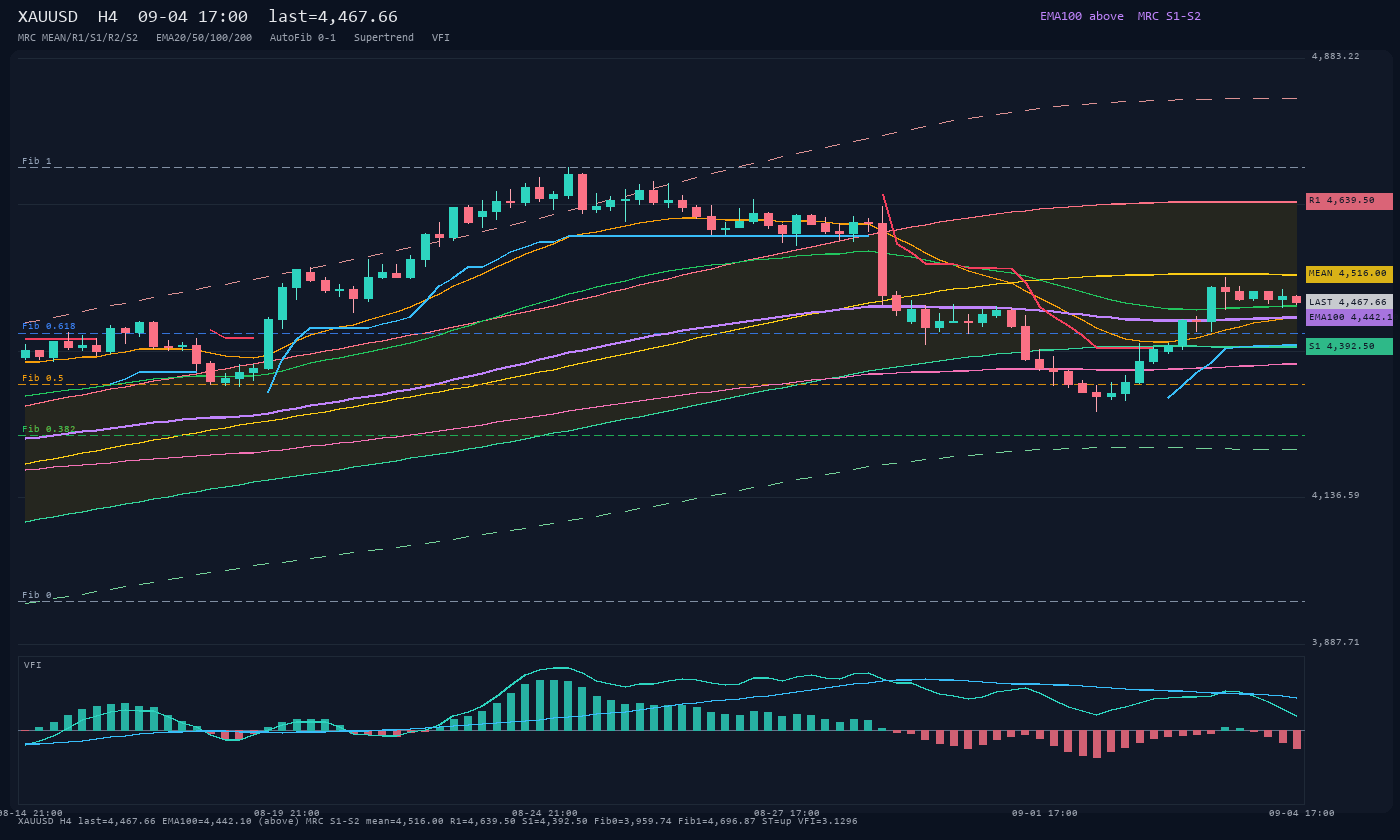
Task: Click the EMA100 above status tag
Action: pos(1082,16)
